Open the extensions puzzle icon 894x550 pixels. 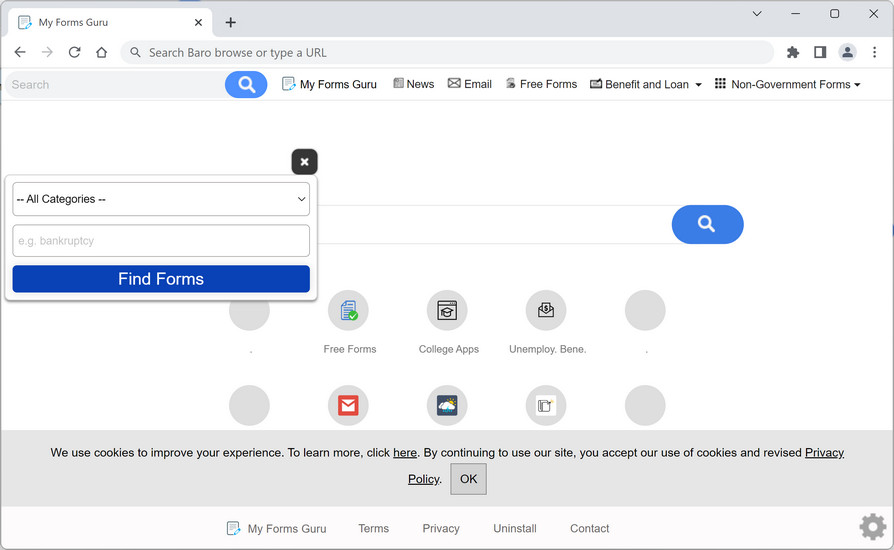tap(793, 52)
